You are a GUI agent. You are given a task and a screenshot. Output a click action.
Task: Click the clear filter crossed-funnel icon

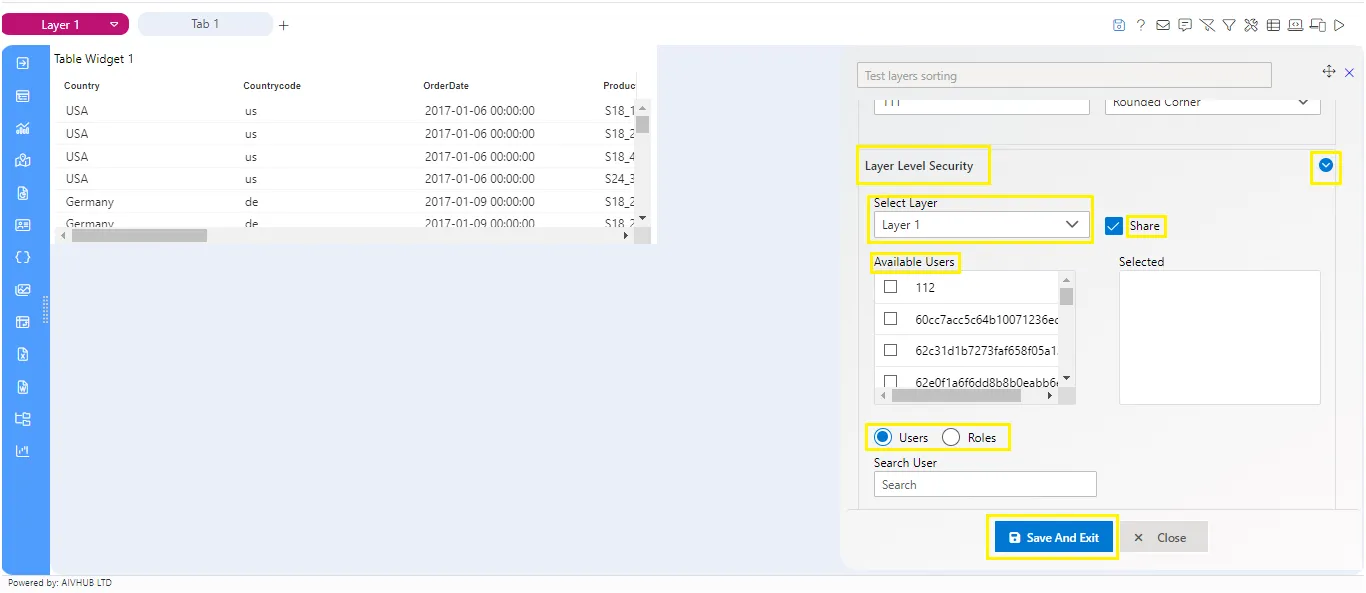click(x=1207, y=25)
